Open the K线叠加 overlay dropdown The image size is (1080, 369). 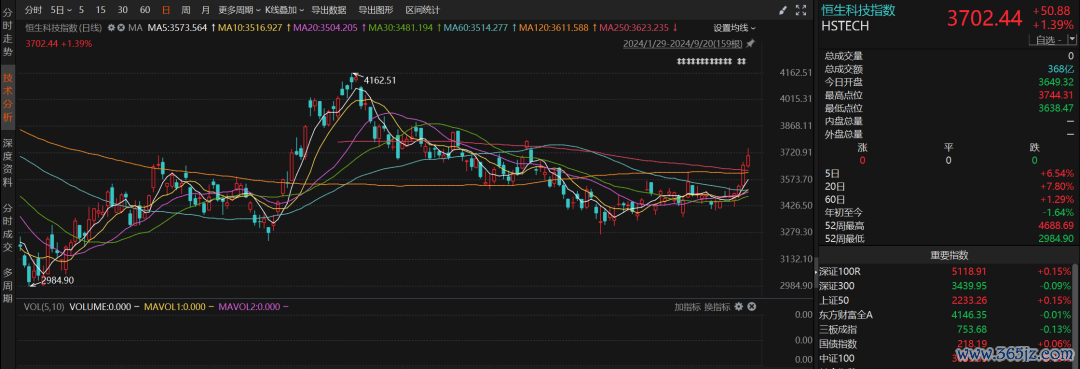click(284, 10)
